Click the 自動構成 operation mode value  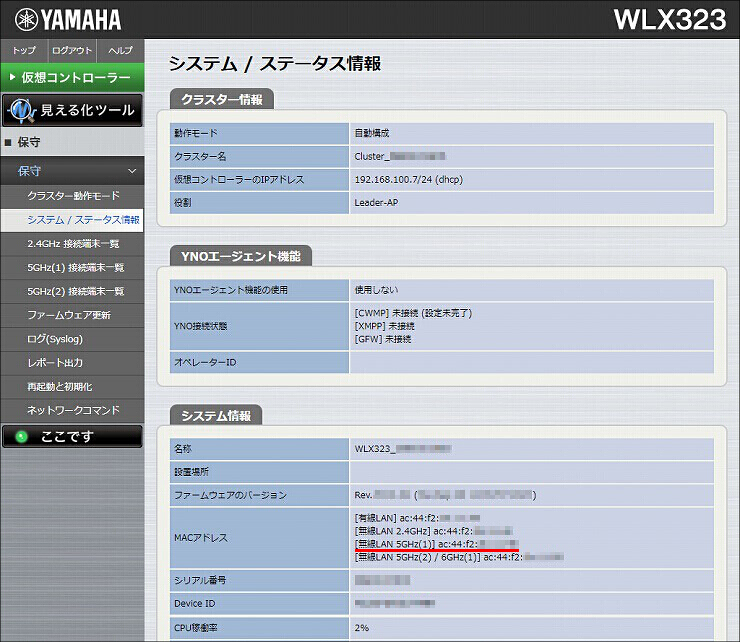372,133
